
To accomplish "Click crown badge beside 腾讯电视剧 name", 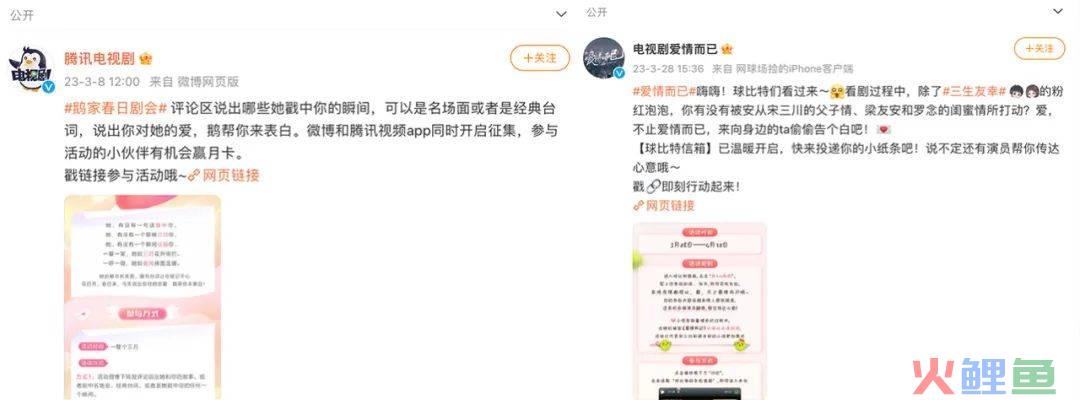I will point(146,59).
